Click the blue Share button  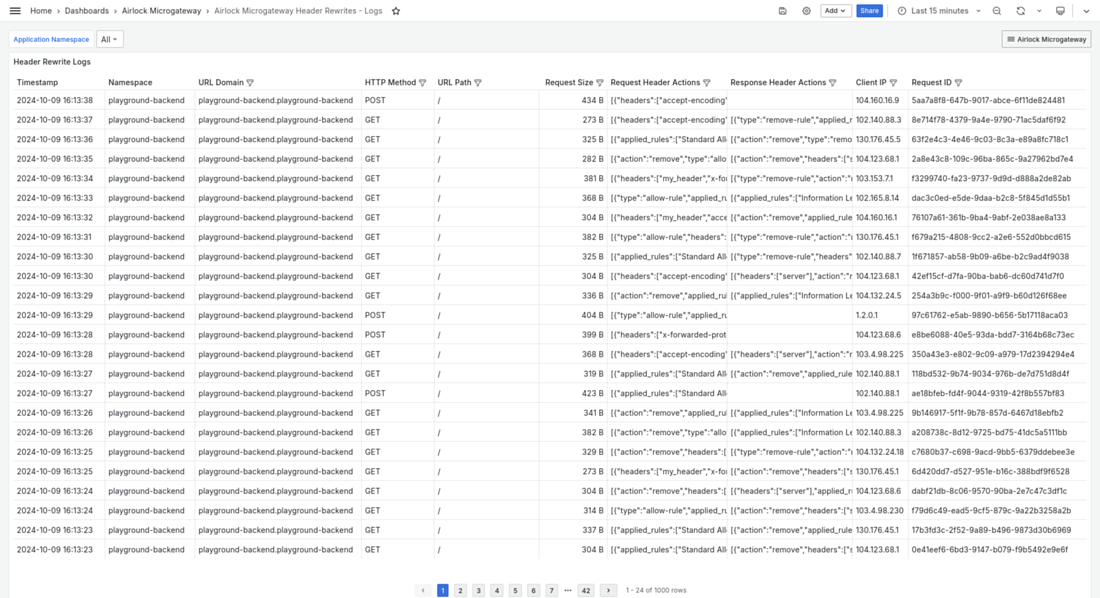[869, 11]
